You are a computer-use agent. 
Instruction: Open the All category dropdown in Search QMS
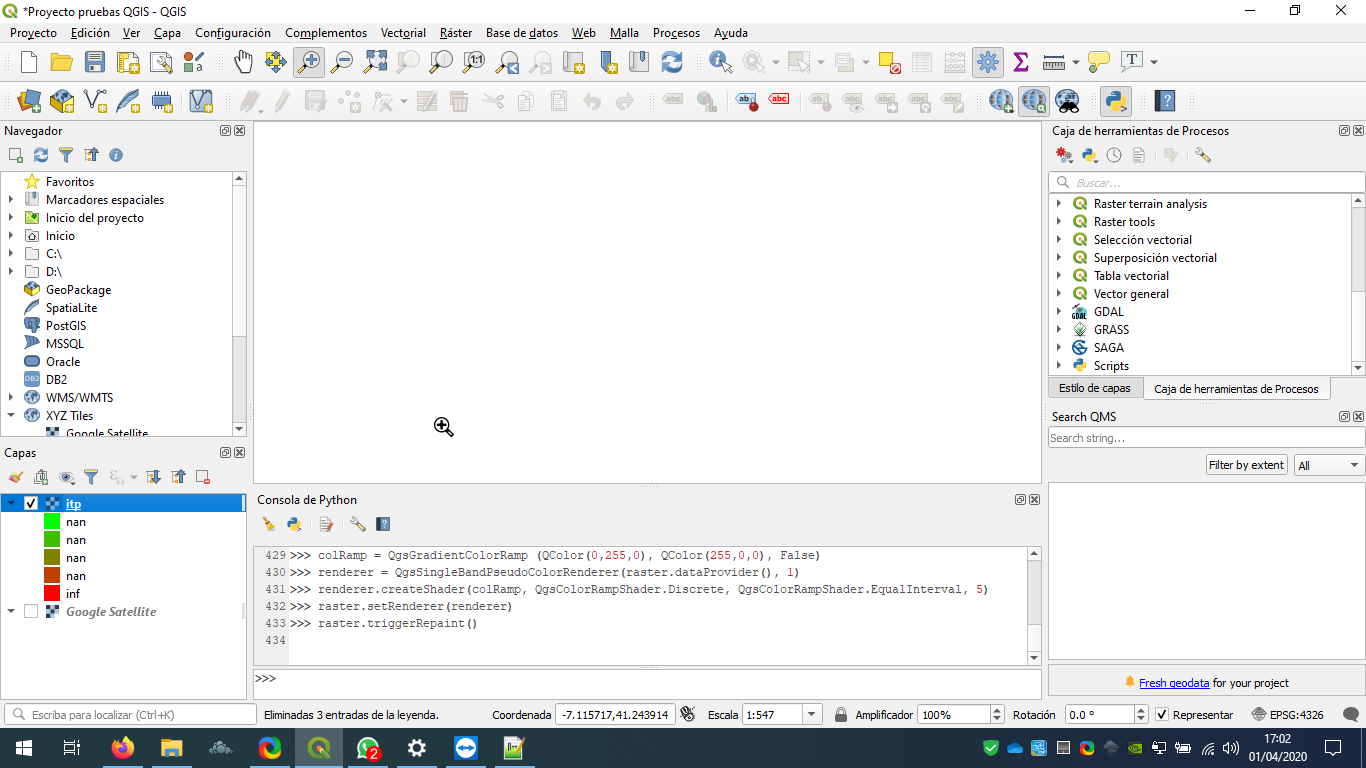click(1329, 465)
